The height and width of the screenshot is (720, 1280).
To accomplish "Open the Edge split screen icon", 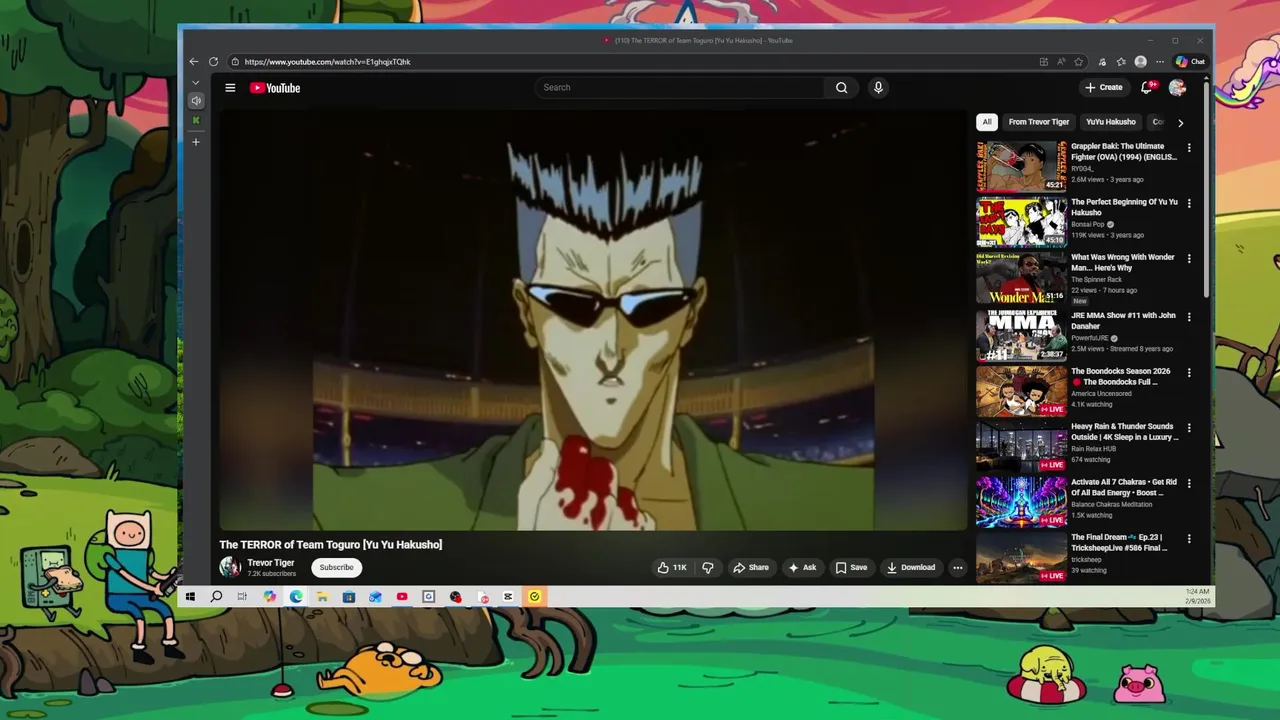I will click(x=1043, y=62).
